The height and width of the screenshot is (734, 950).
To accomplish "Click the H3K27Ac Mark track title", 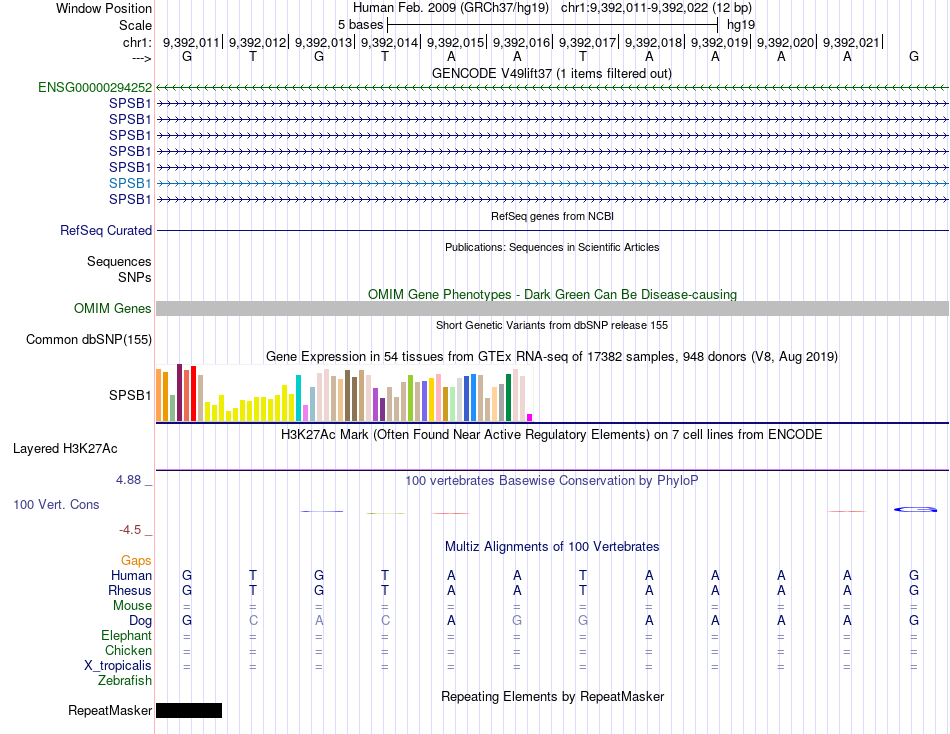I will (x=551, y=435).
